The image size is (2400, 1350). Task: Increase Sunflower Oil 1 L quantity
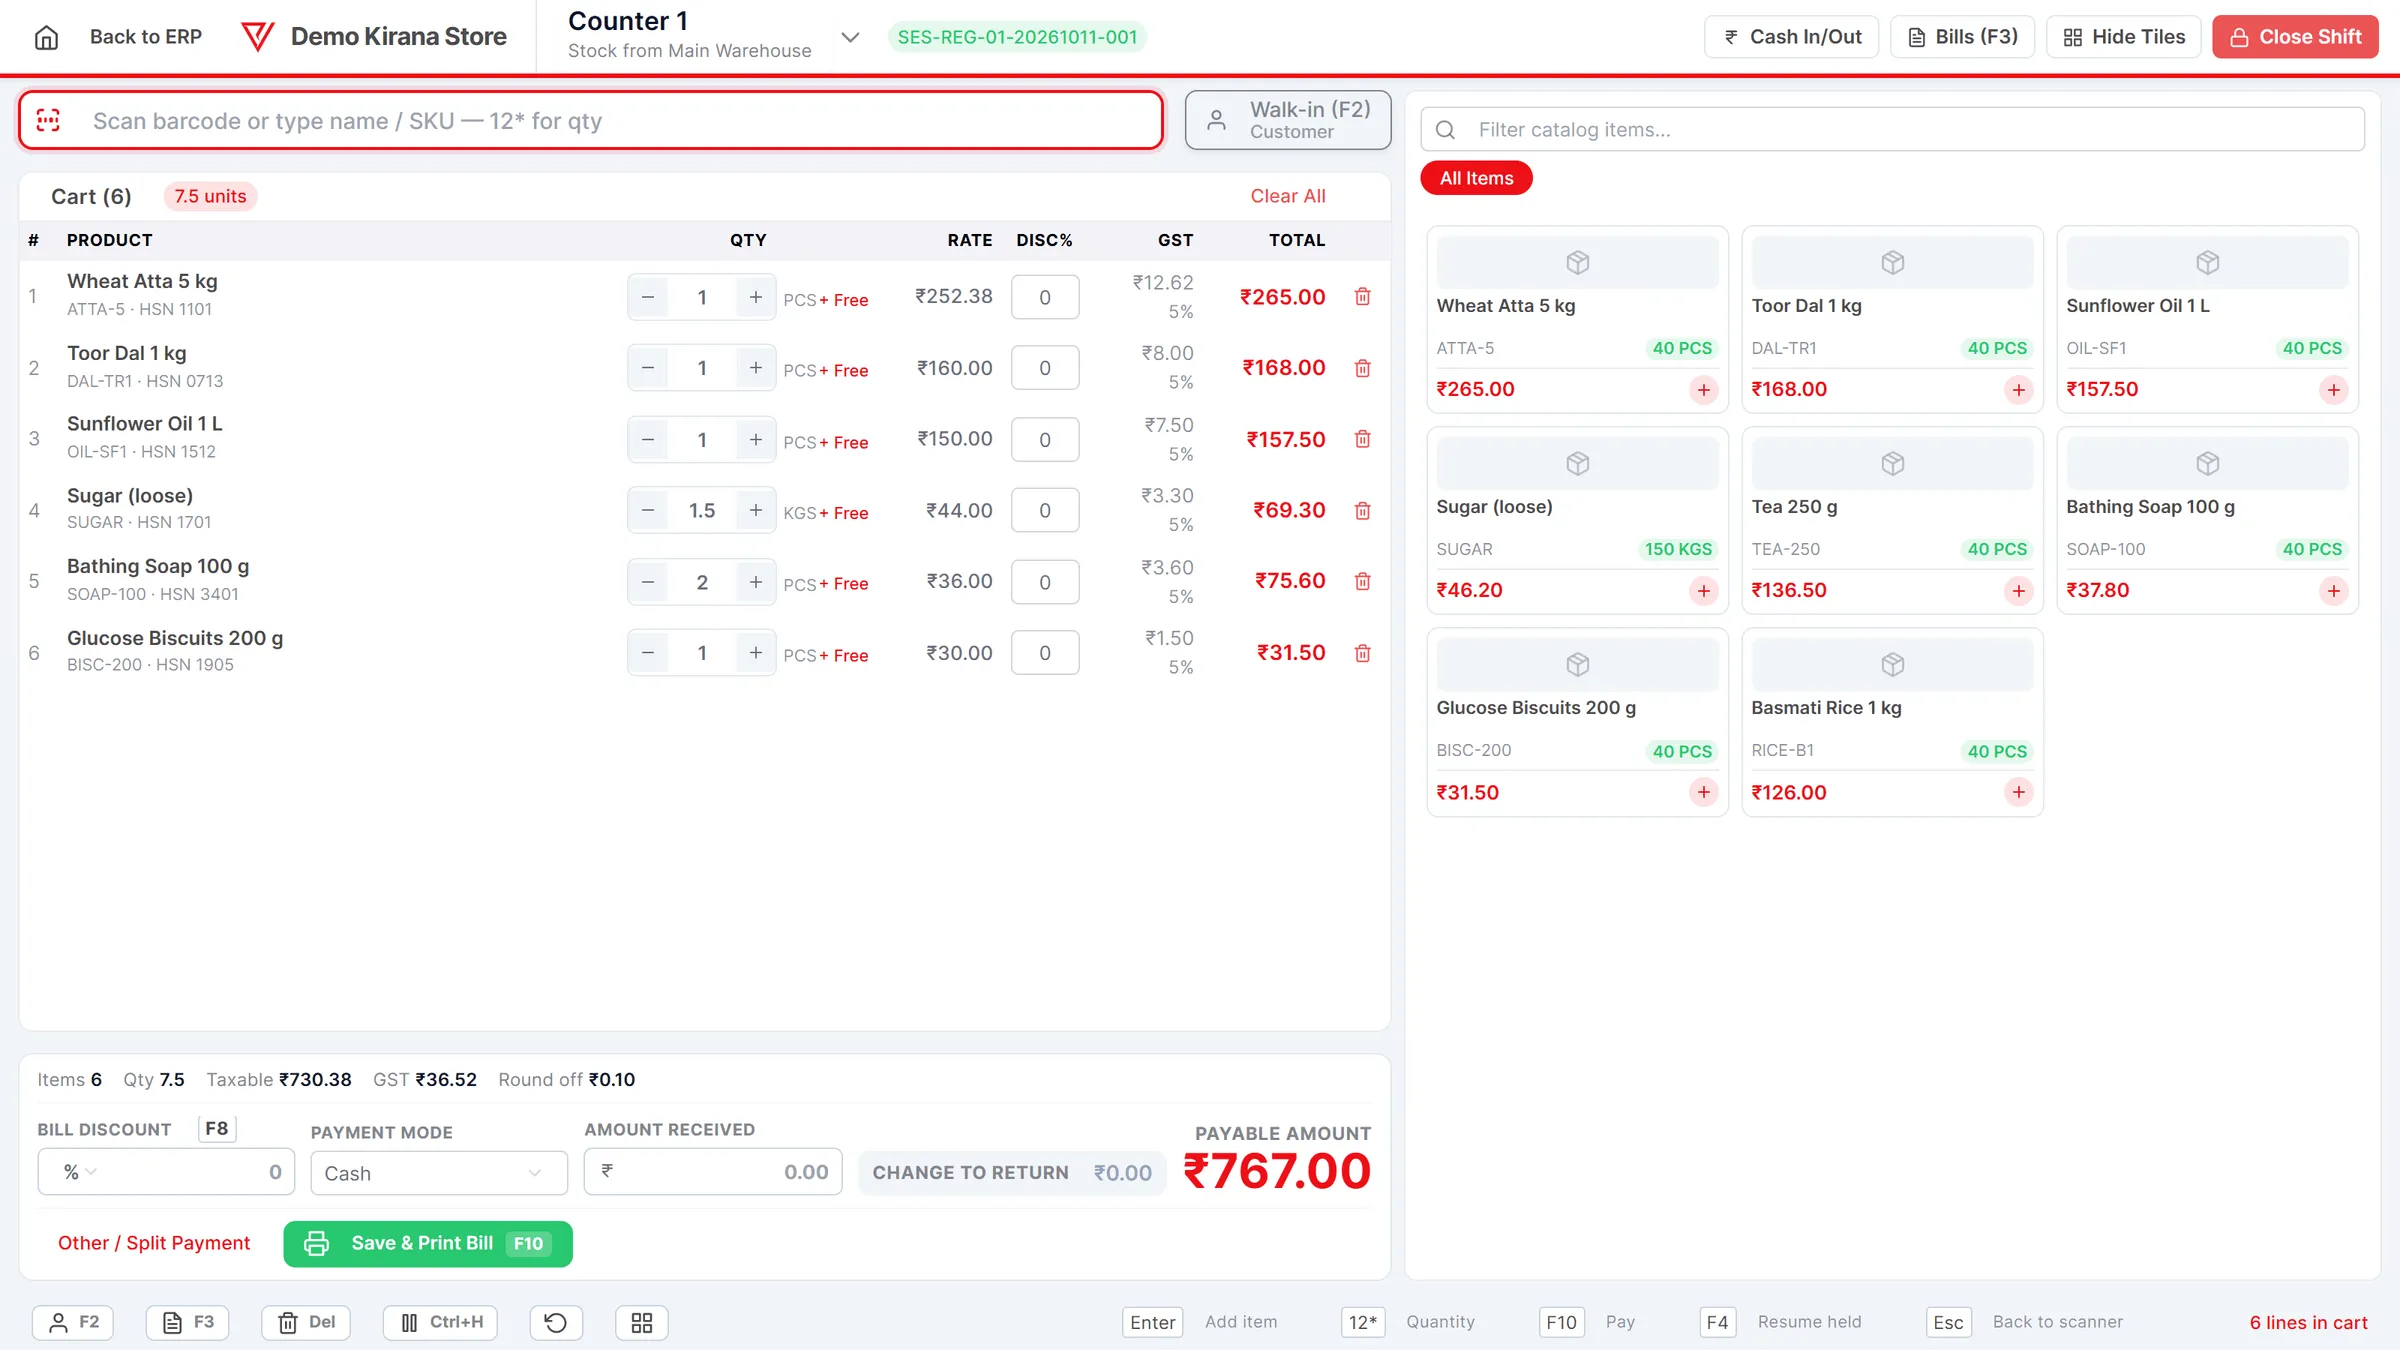[x=755, y=440]
